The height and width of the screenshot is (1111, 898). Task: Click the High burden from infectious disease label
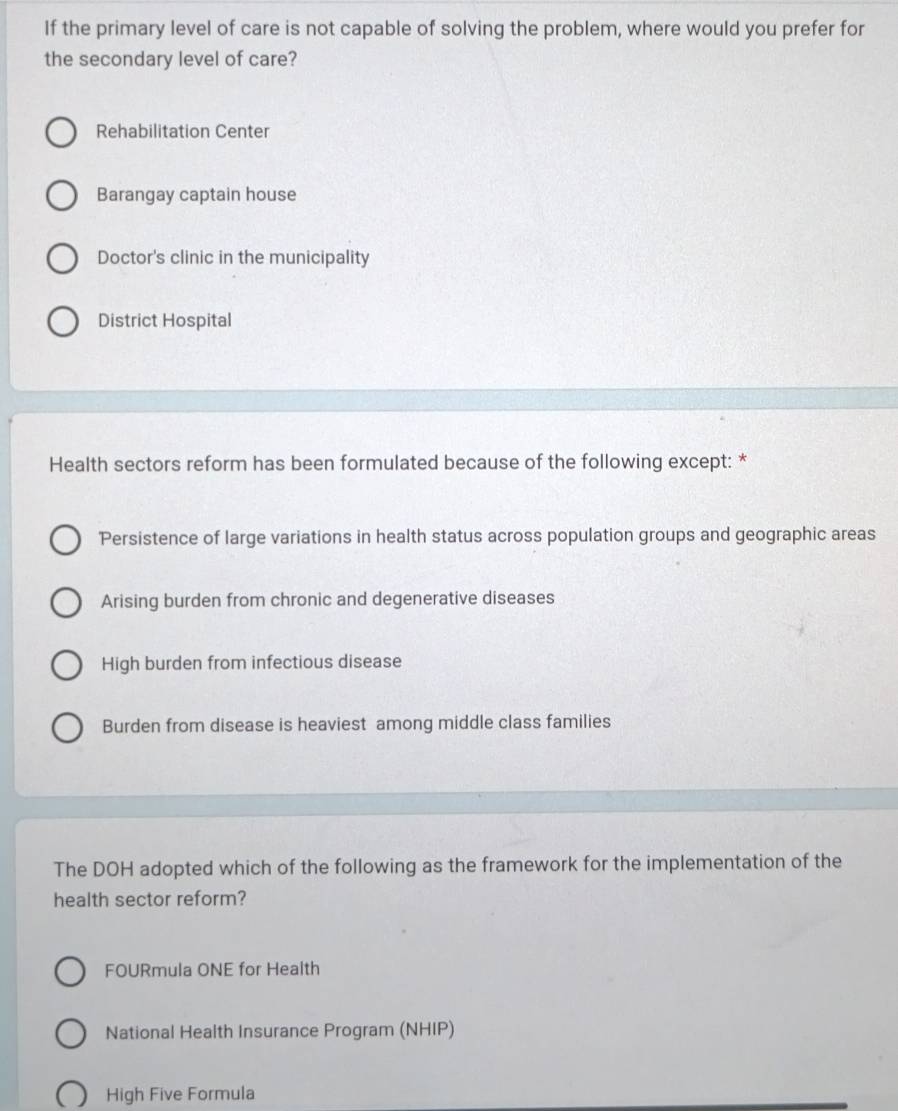pos(252,662)
